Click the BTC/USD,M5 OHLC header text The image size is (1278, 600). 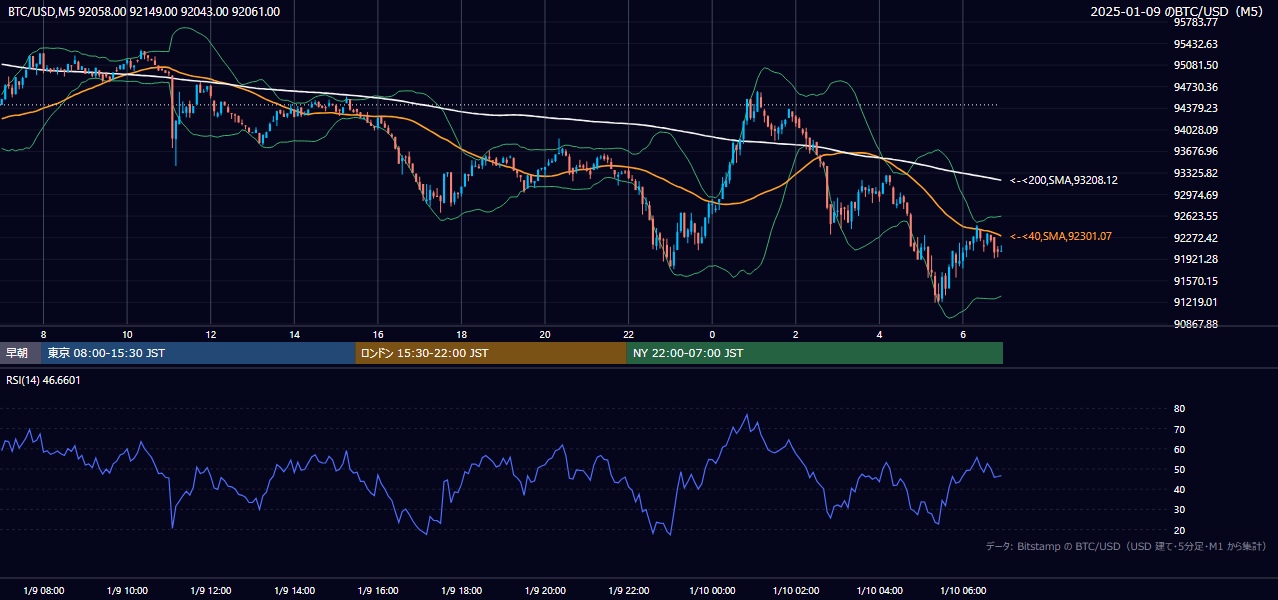pyautogui.click(x=144, y=12)
